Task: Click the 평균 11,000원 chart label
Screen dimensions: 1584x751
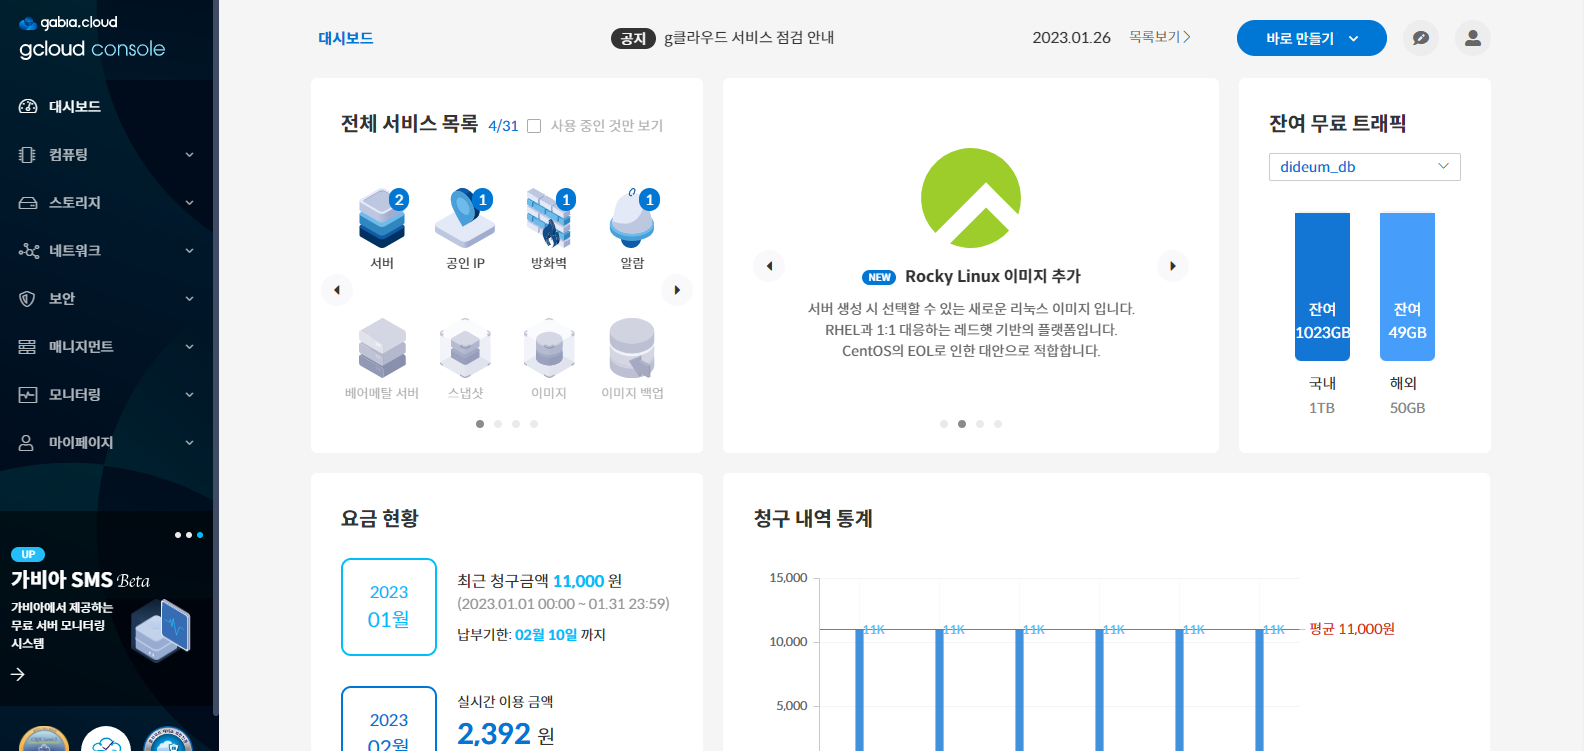Action: (1352, 629)
